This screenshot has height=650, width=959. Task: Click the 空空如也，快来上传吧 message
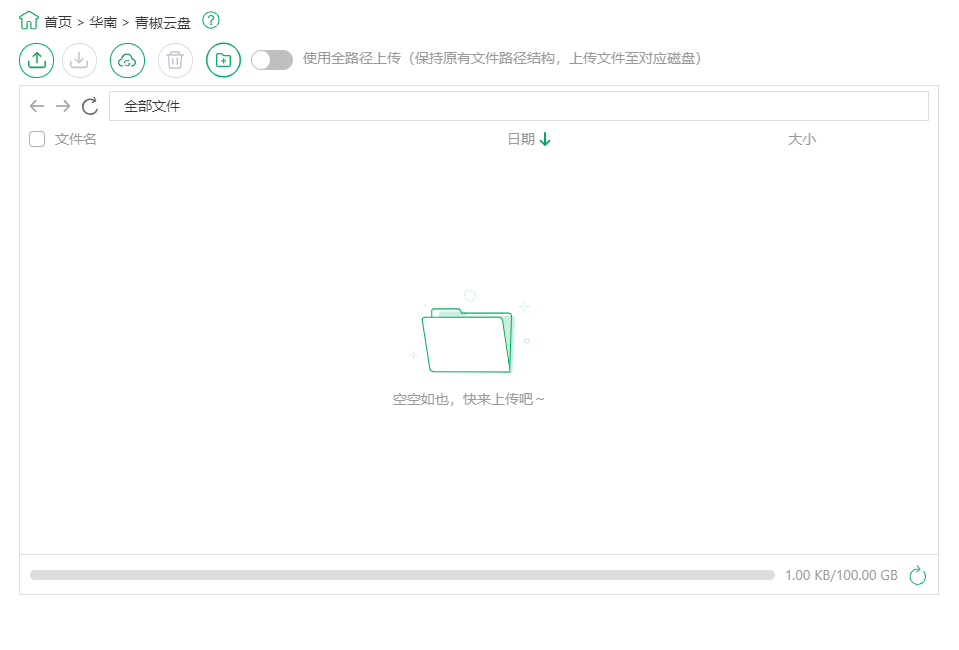click(x=468, y=399)
